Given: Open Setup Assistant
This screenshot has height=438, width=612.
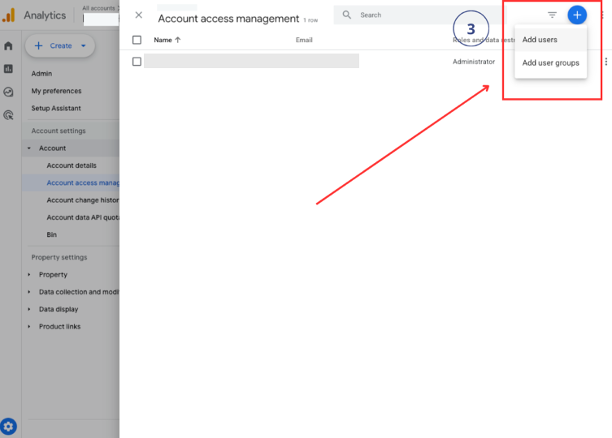Looking at the screenshot, I should (x=56, y=108).
